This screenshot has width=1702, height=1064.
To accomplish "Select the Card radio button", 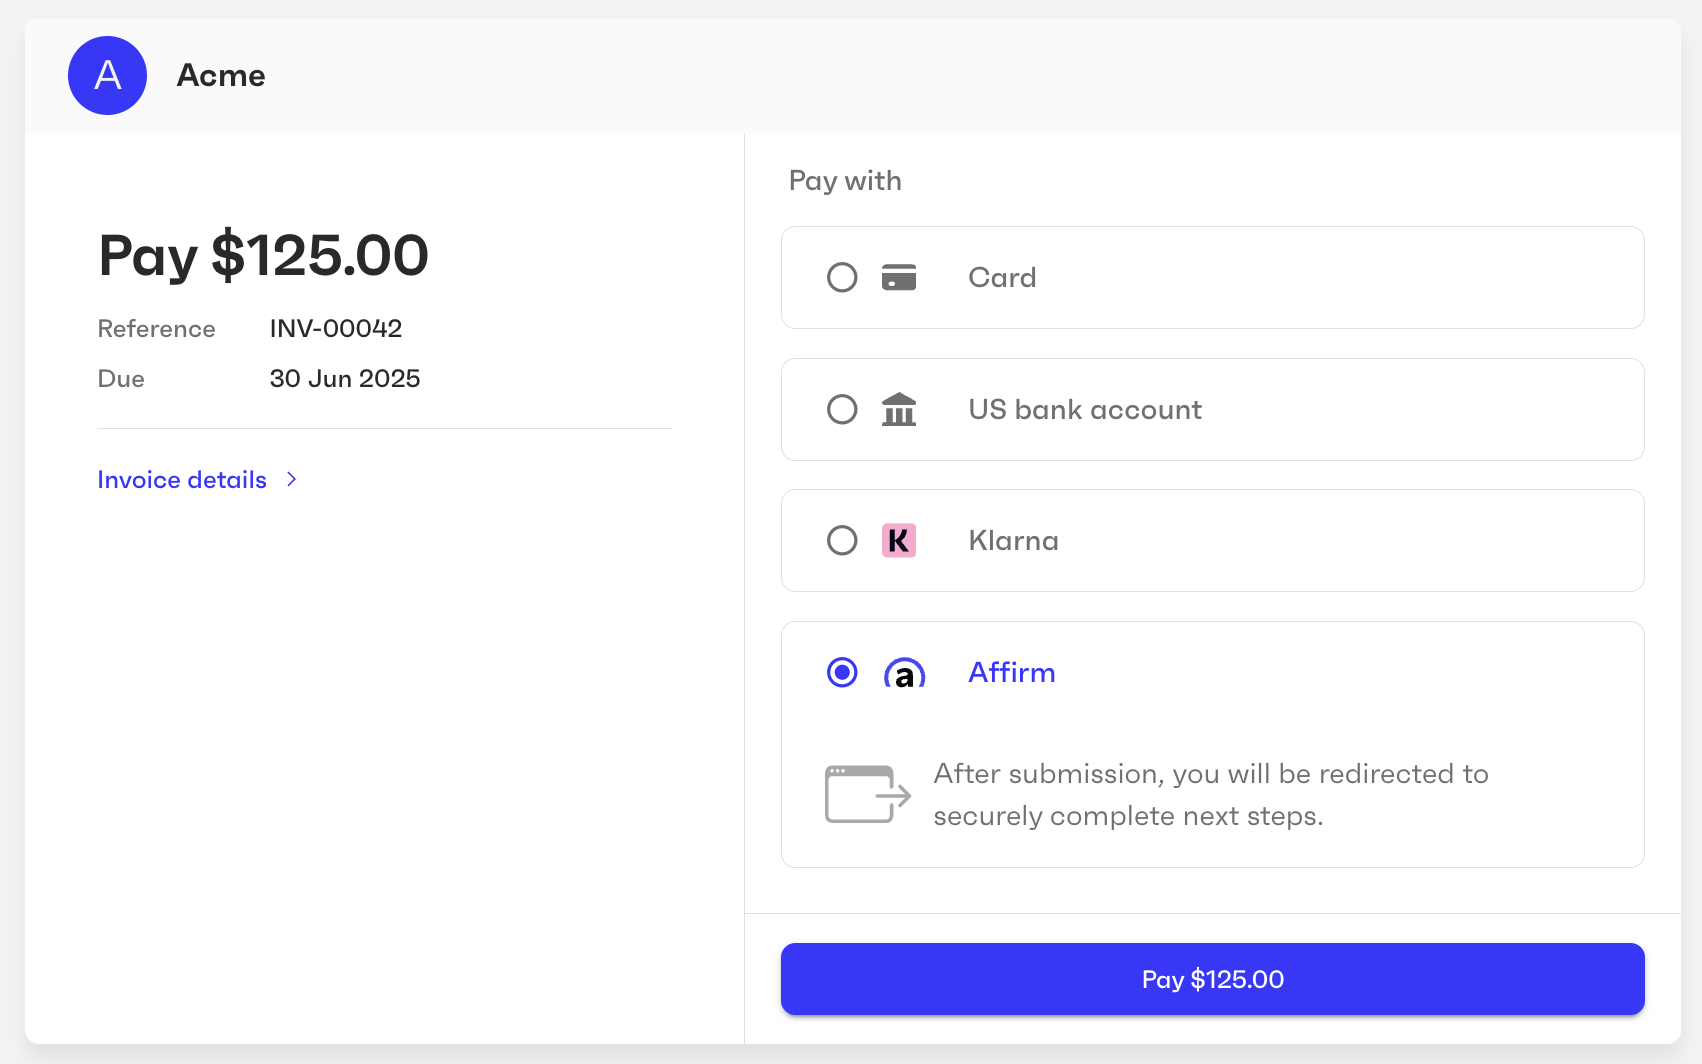I will coord(842,277).
